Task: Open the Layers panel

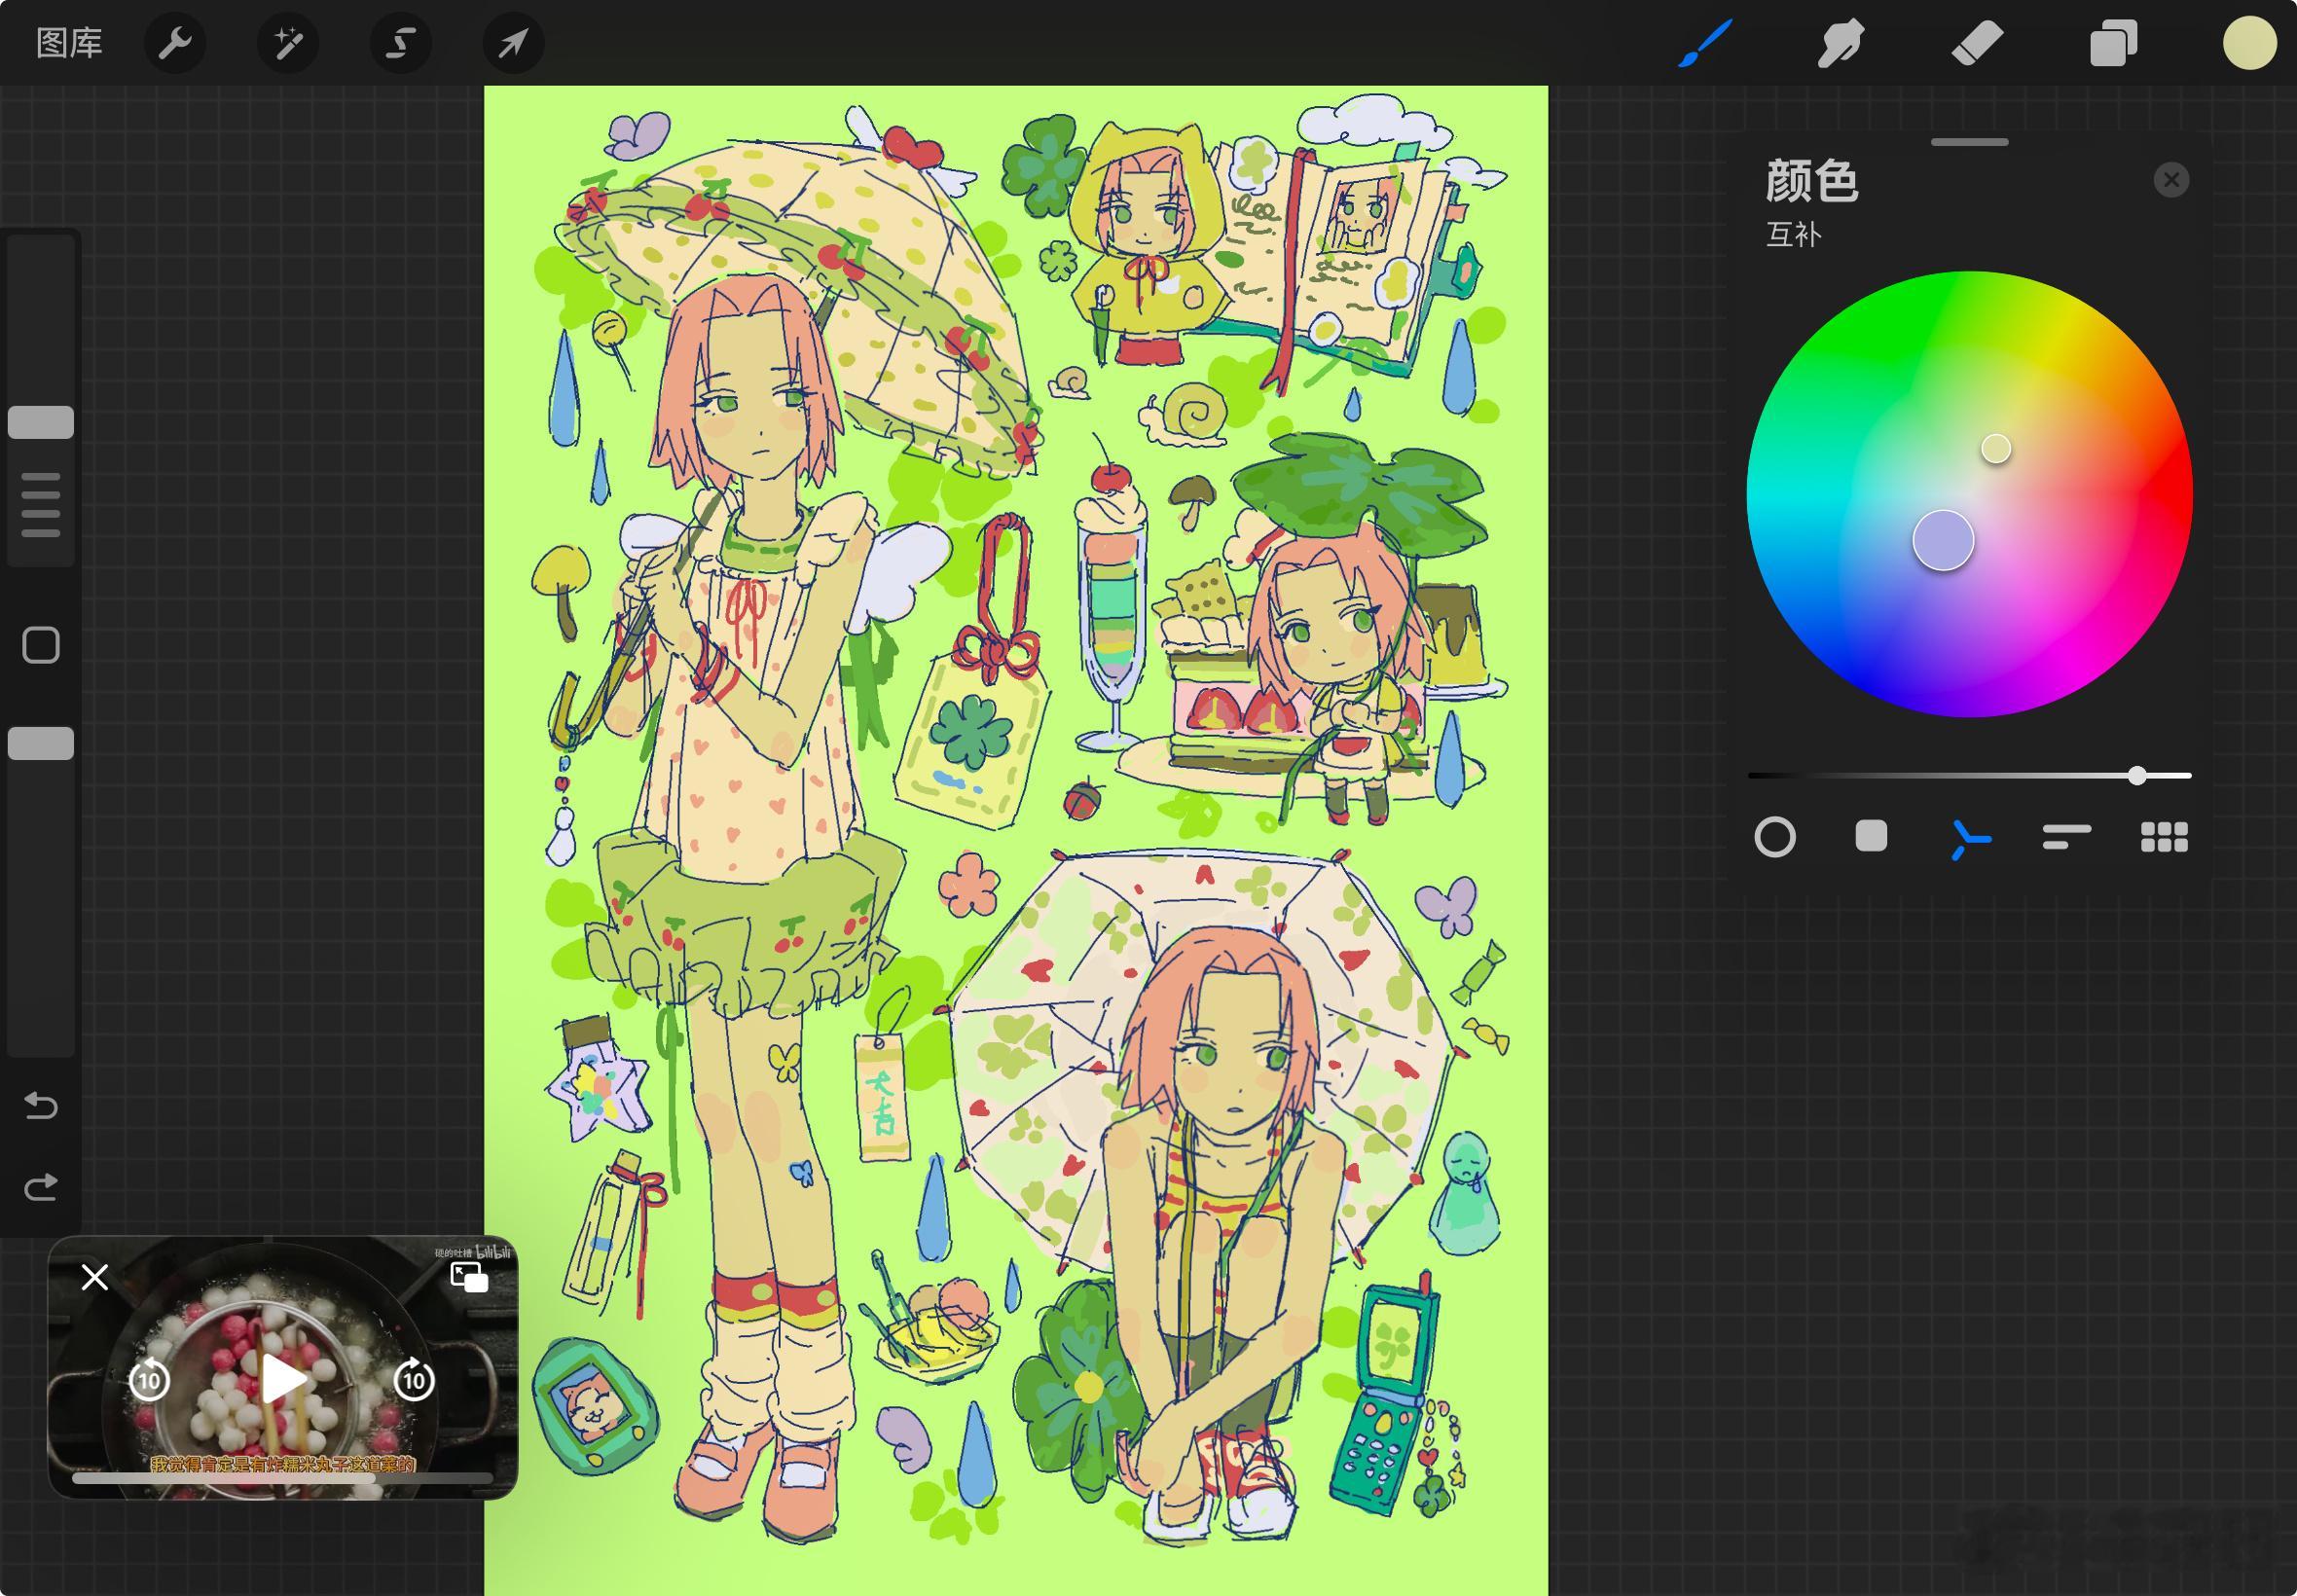Action: pyautogui.click(x=2113, y=43)
